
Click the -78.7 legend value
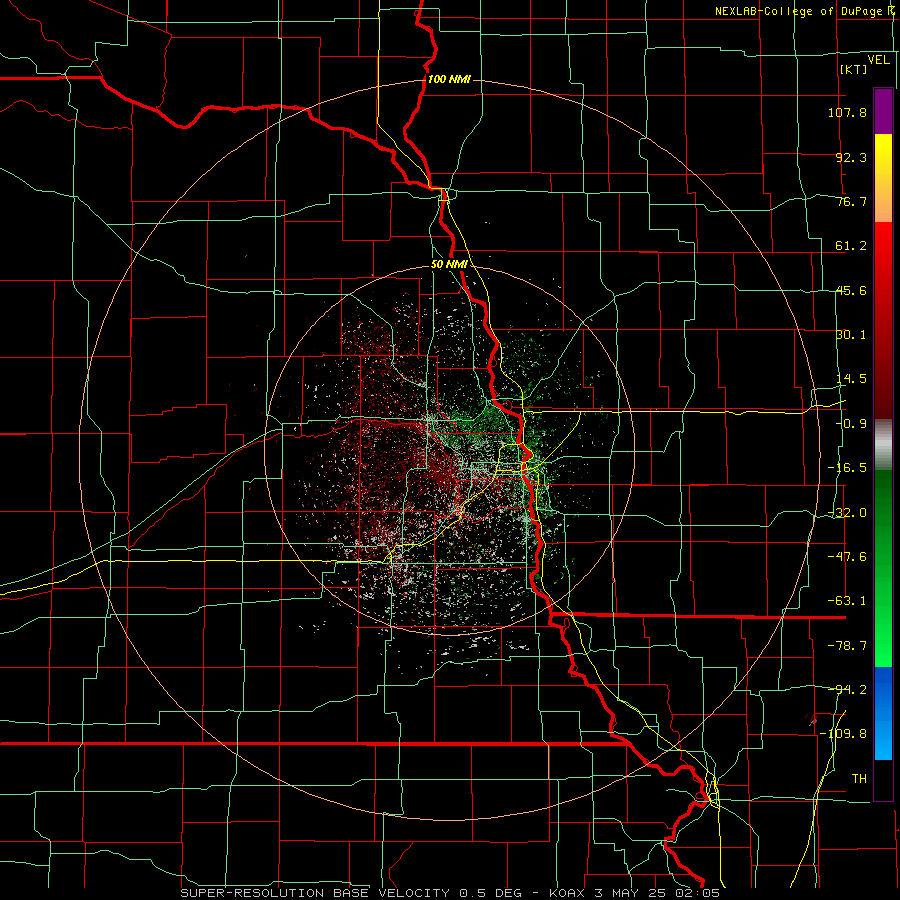point(847,646)
